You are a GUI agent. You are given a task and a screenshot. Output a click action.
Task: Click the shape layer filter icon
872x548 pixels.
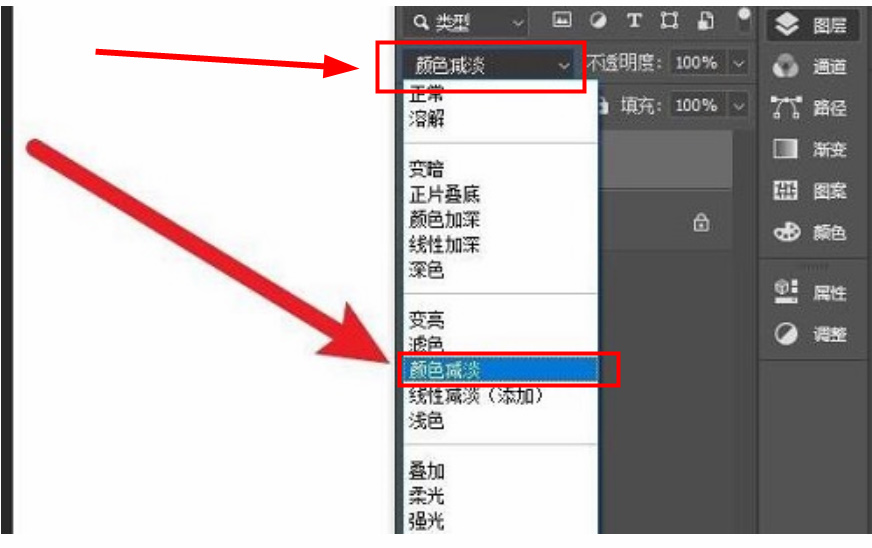tap(669, 21)
